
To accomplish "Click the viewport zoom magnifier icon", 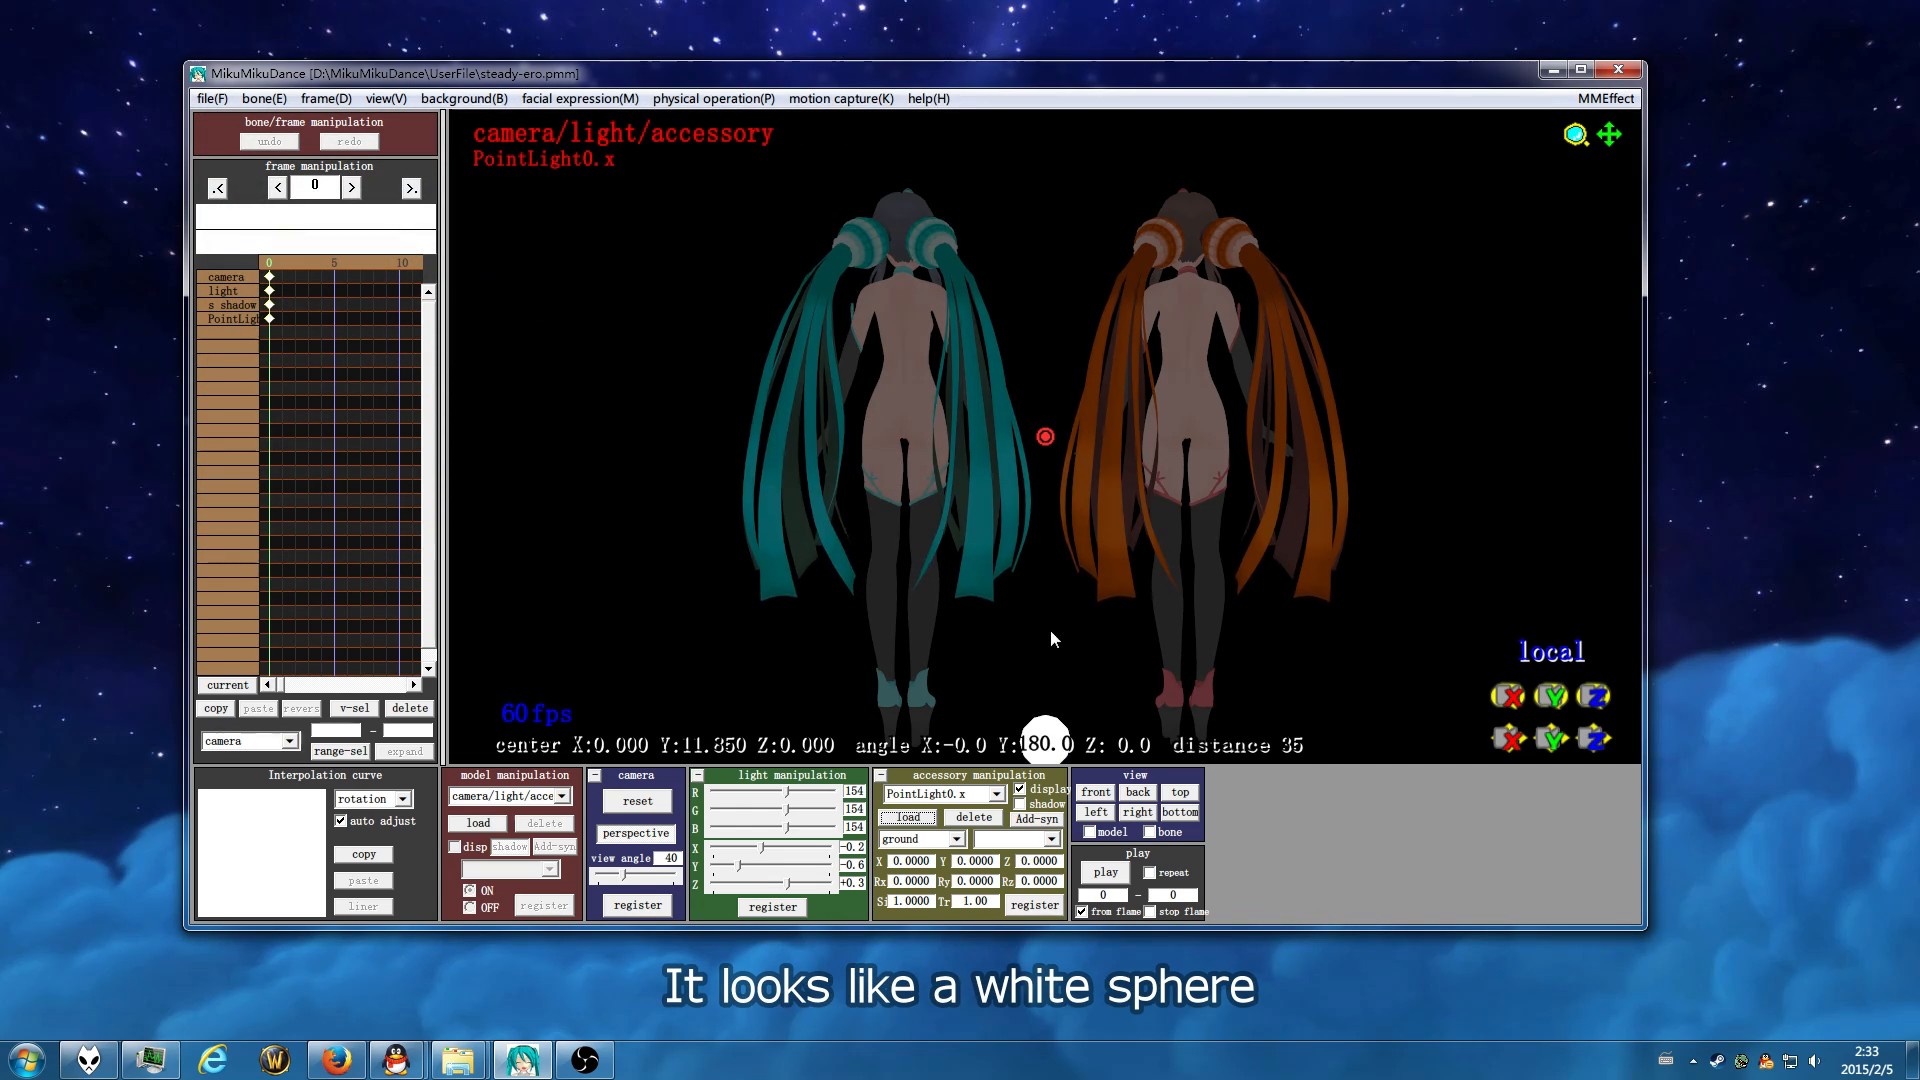I will [1575, 135].
